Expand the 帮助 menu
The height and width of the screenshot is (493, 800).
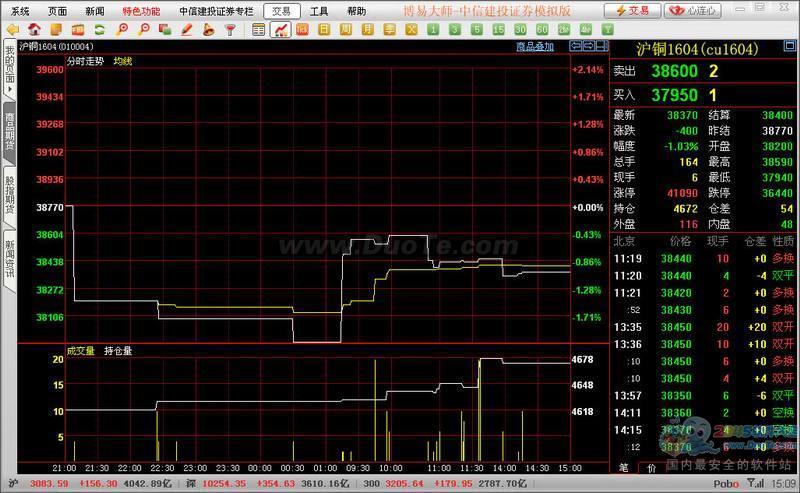click(356, 10)
